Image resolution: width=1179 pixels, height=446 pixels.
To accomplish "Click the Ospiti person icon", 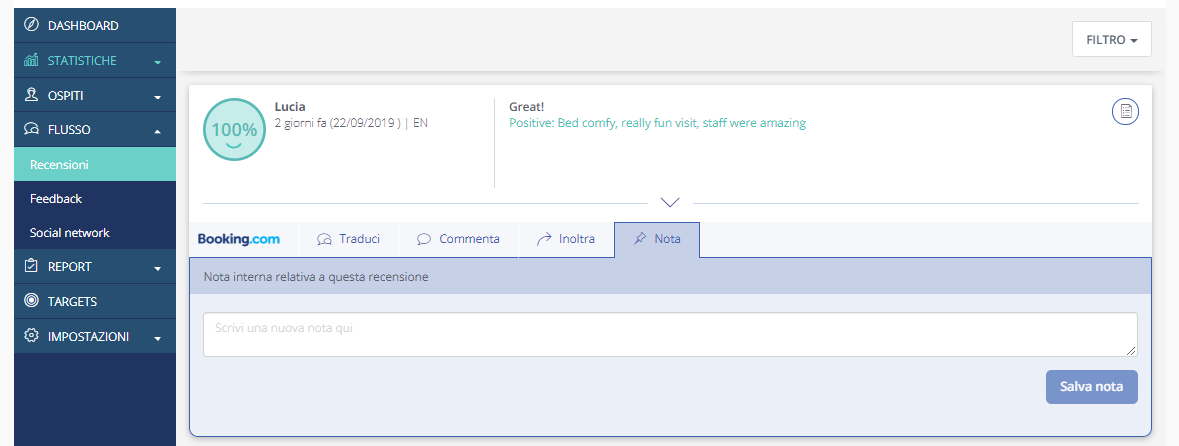I will pos(31,95).
